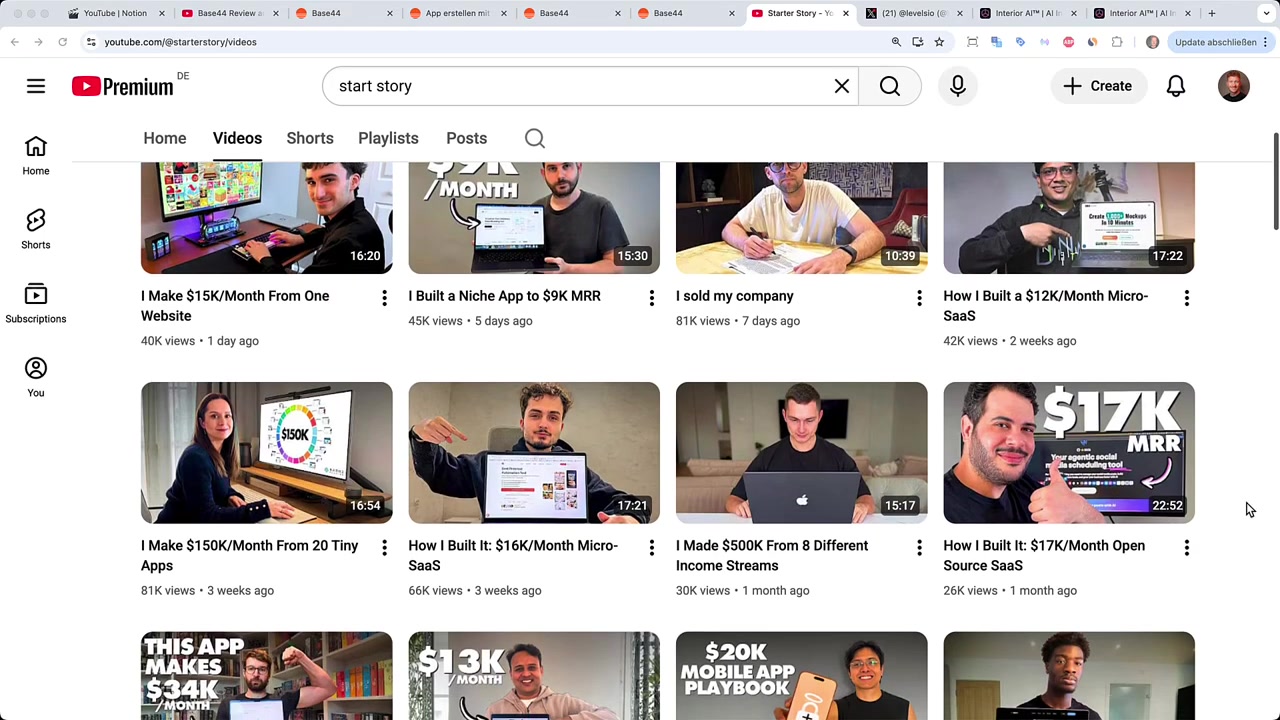Open the notifications bell

pos(1176,86)
